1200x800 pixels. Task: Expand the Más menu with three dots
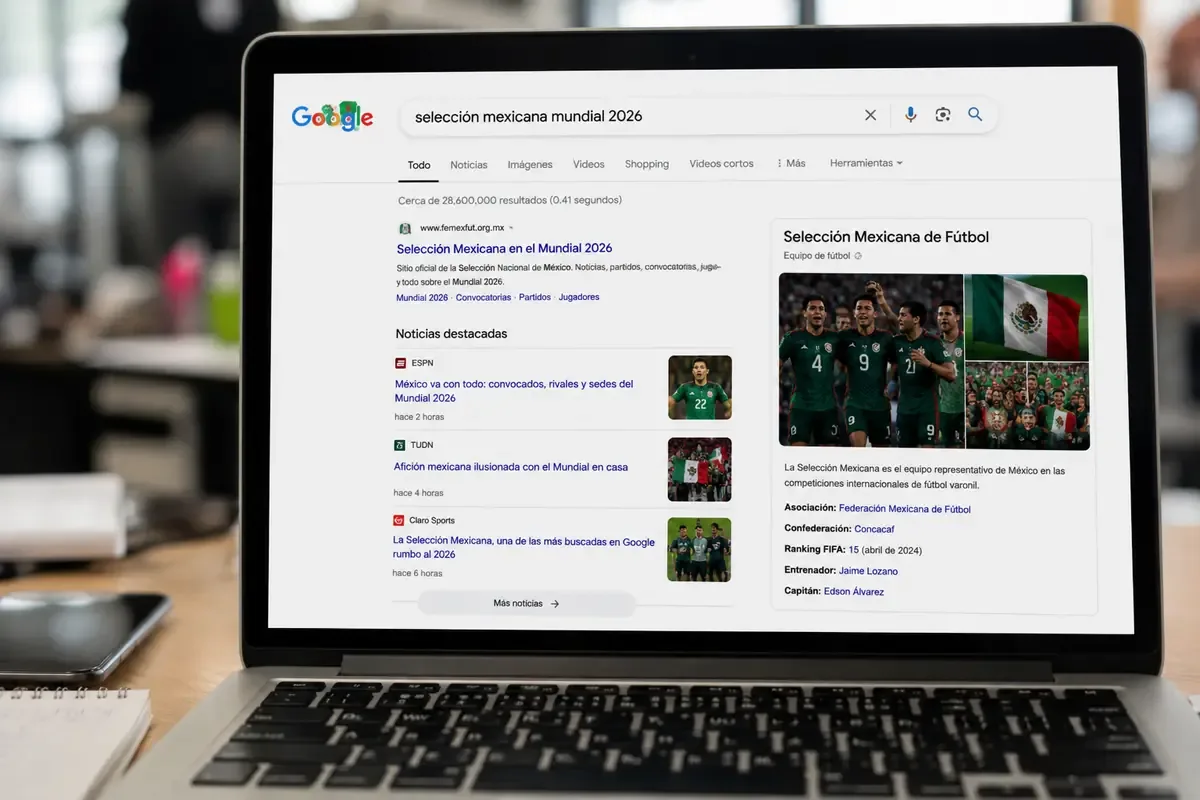pos(791,163)
